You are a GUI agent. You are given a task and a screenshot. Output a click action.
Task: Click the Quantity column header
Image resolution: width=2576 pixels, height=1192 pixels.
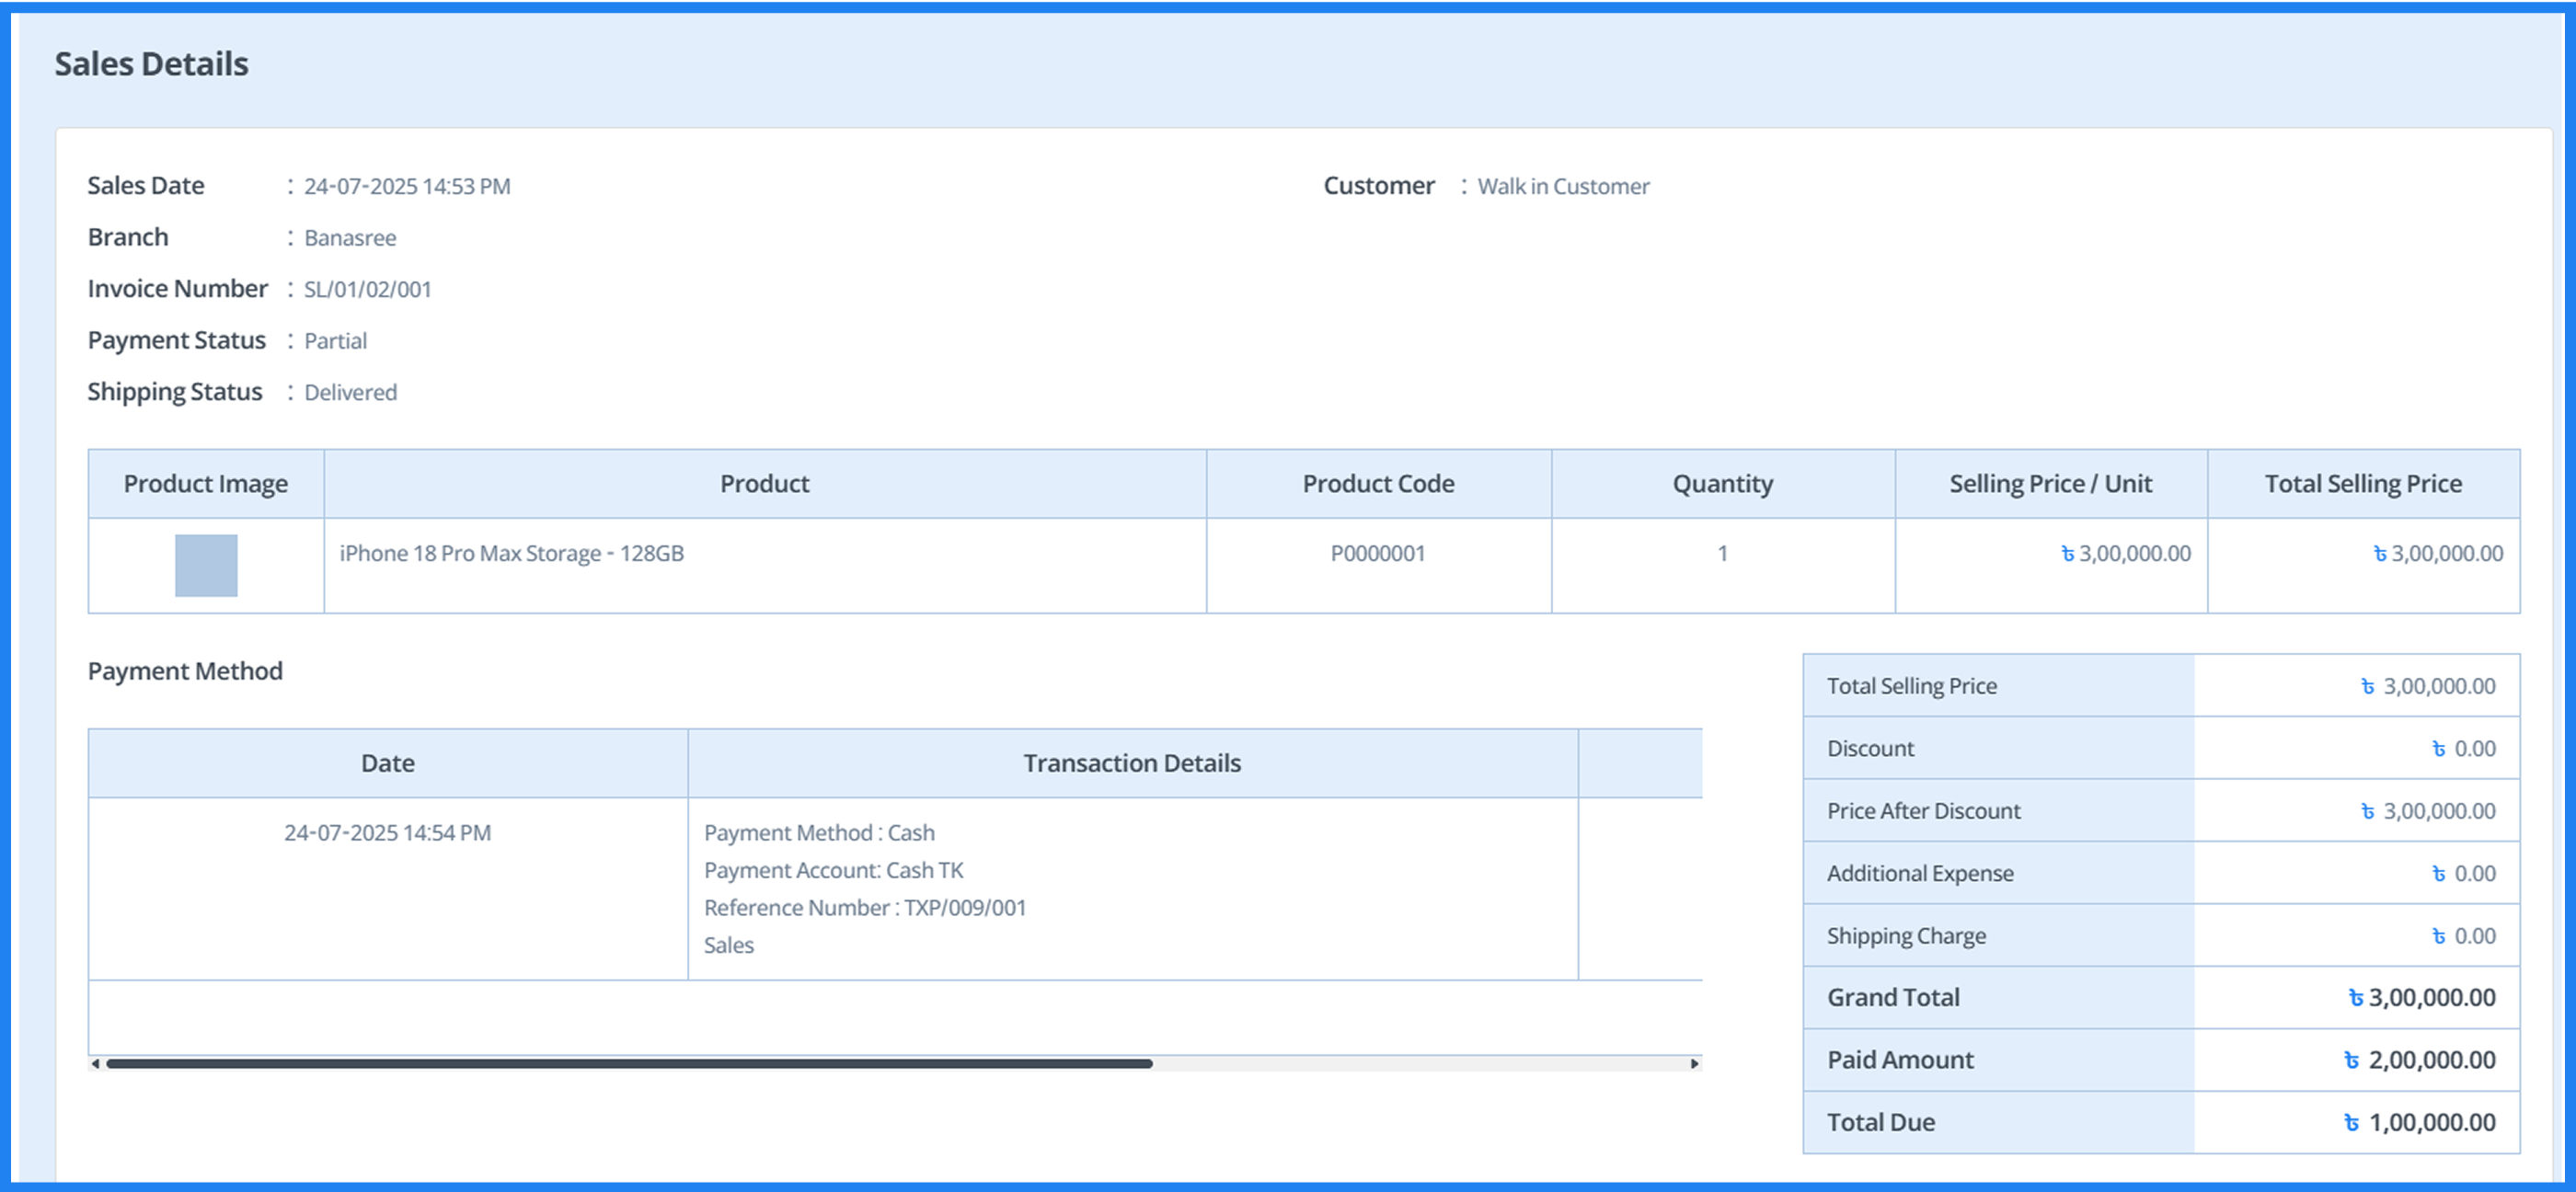(x=1722, y=483)
